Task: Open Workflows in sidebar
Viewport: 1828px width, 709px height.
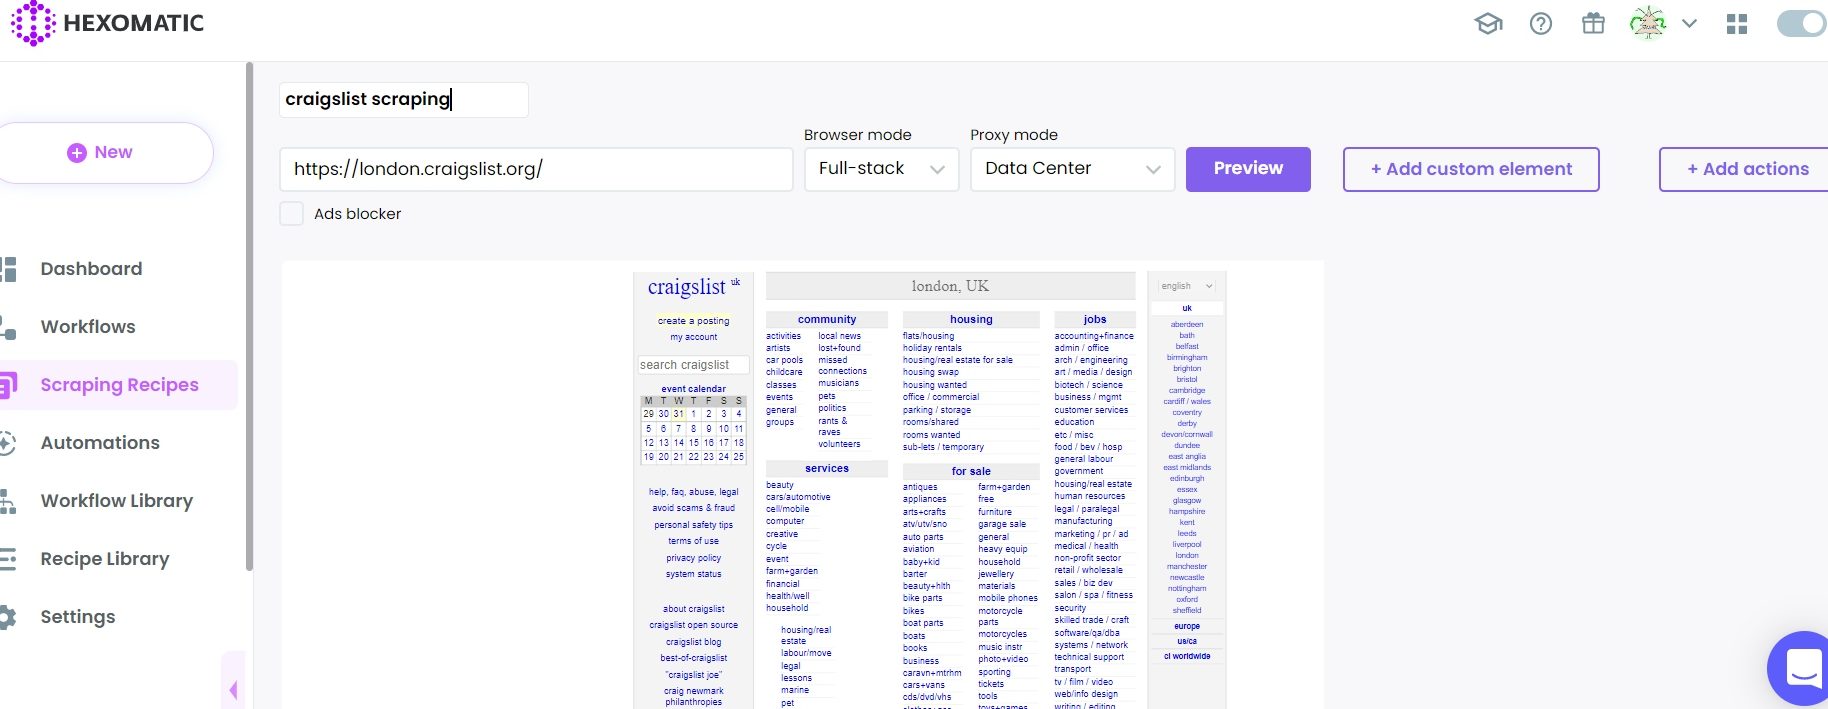Action: 88,326
